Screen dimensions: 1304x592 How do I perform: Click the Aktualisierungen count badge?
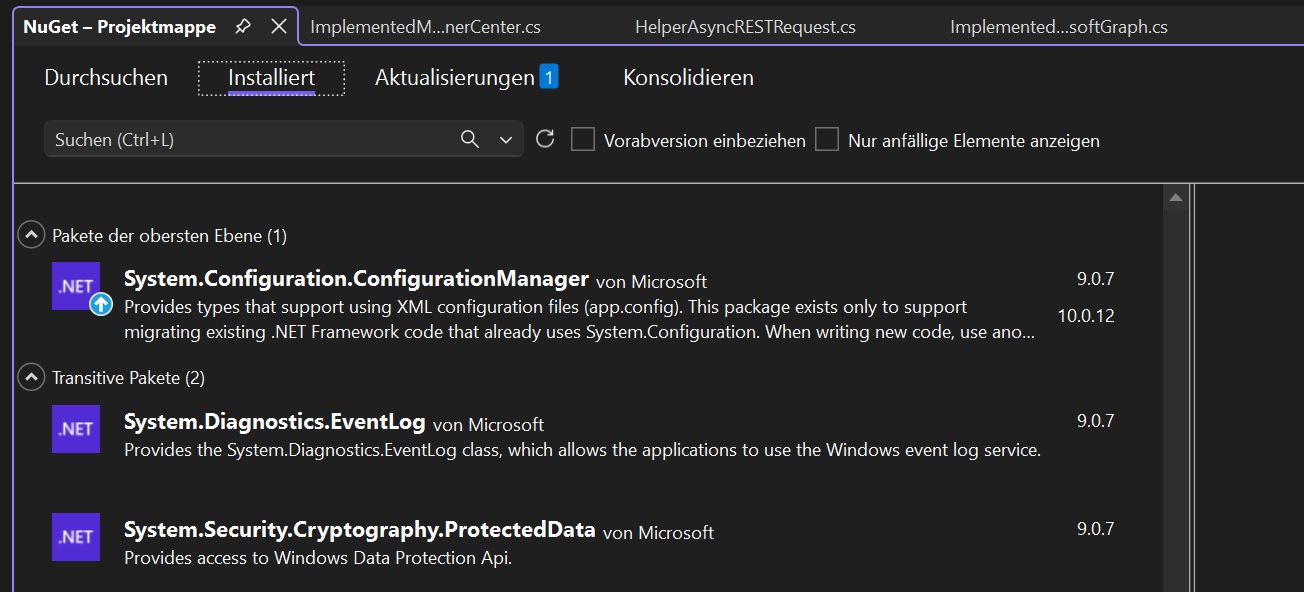click(x=549, y=76)
